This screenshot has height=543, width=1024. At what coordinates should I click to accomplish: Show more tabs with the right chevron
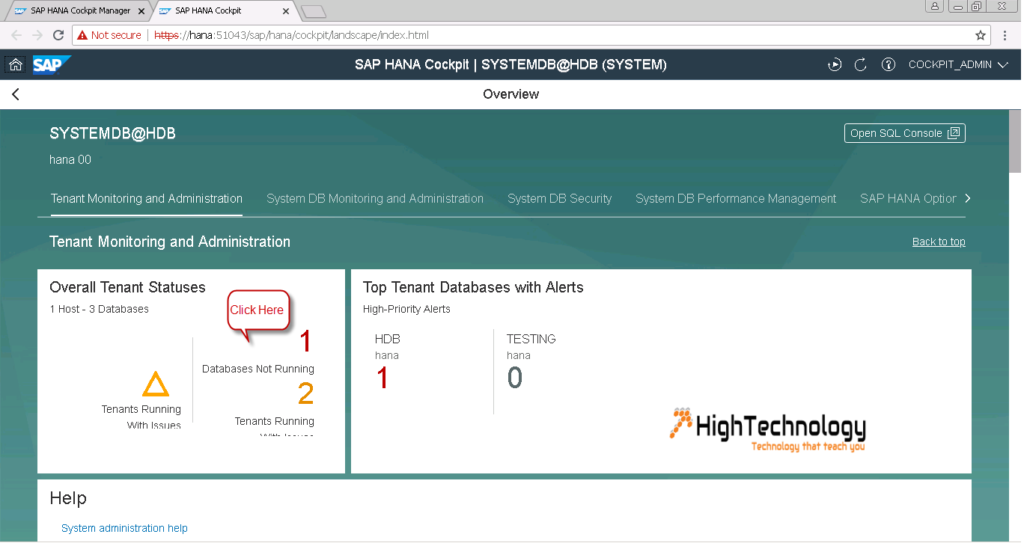(968, 199)
